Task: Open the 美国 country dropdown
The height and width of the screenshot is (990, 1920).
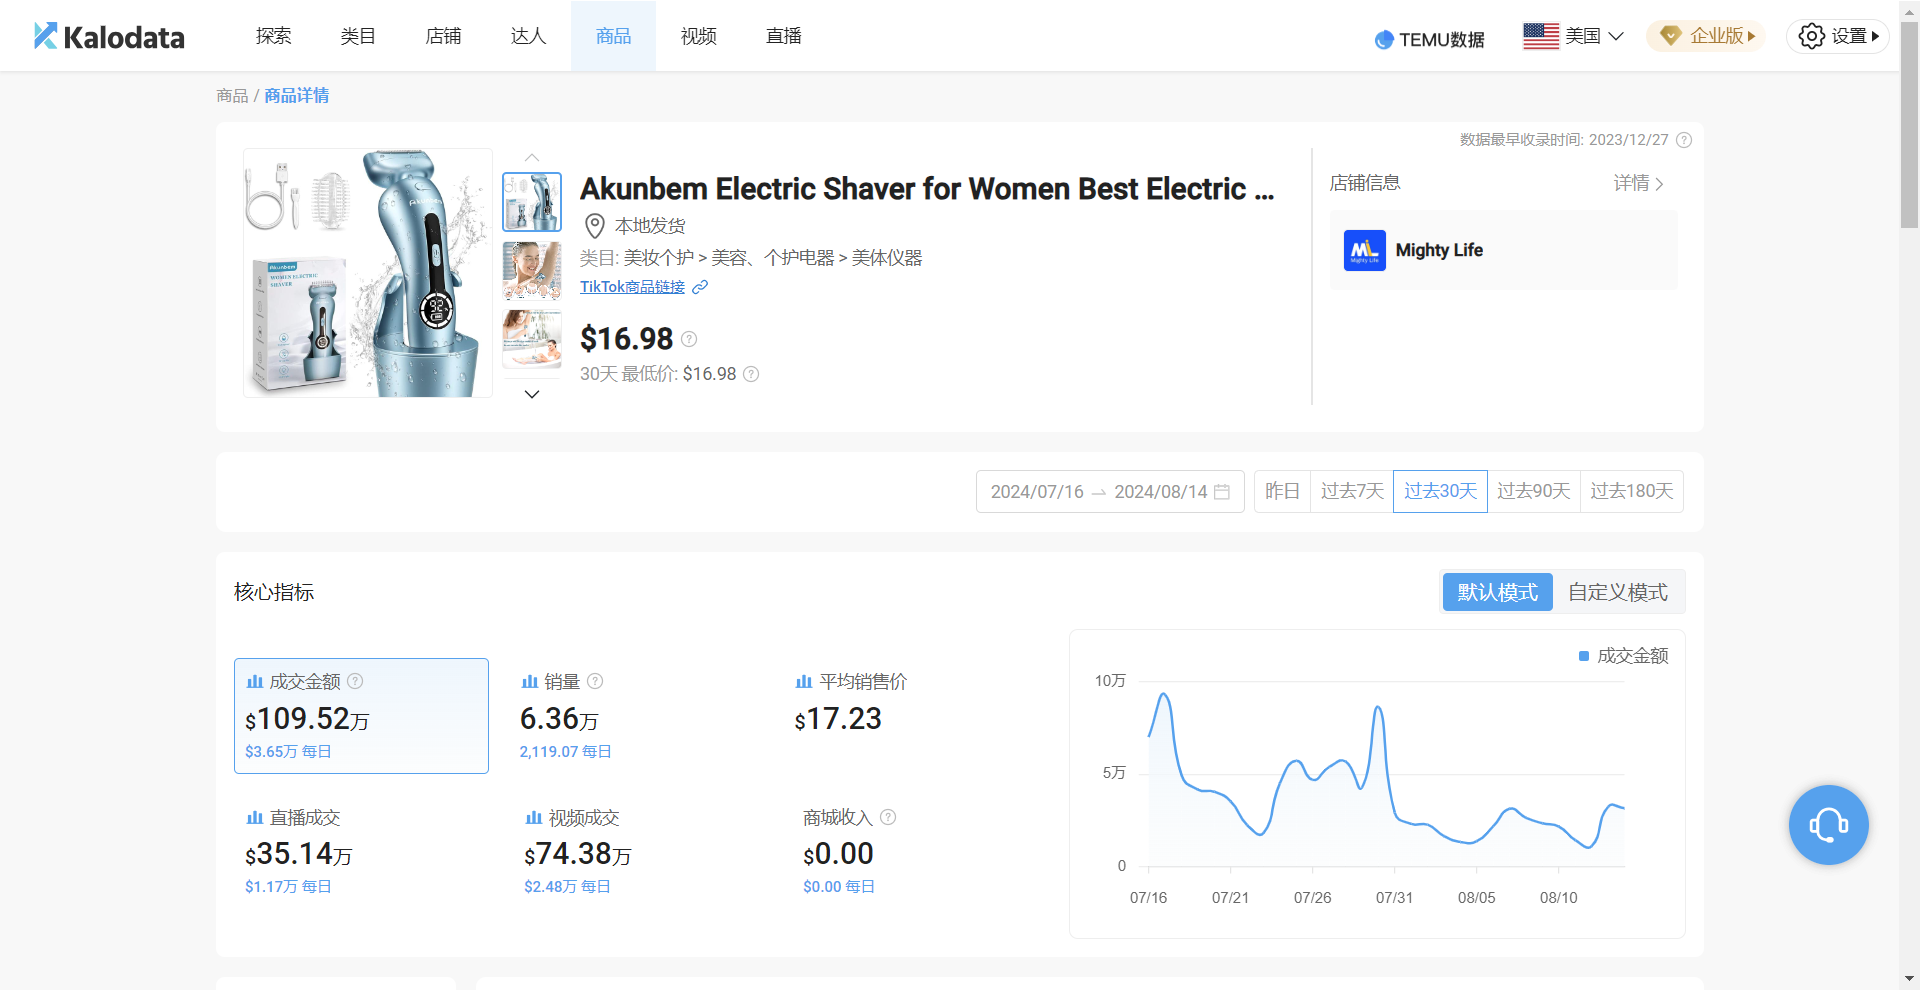Action: click(1573, 36)
